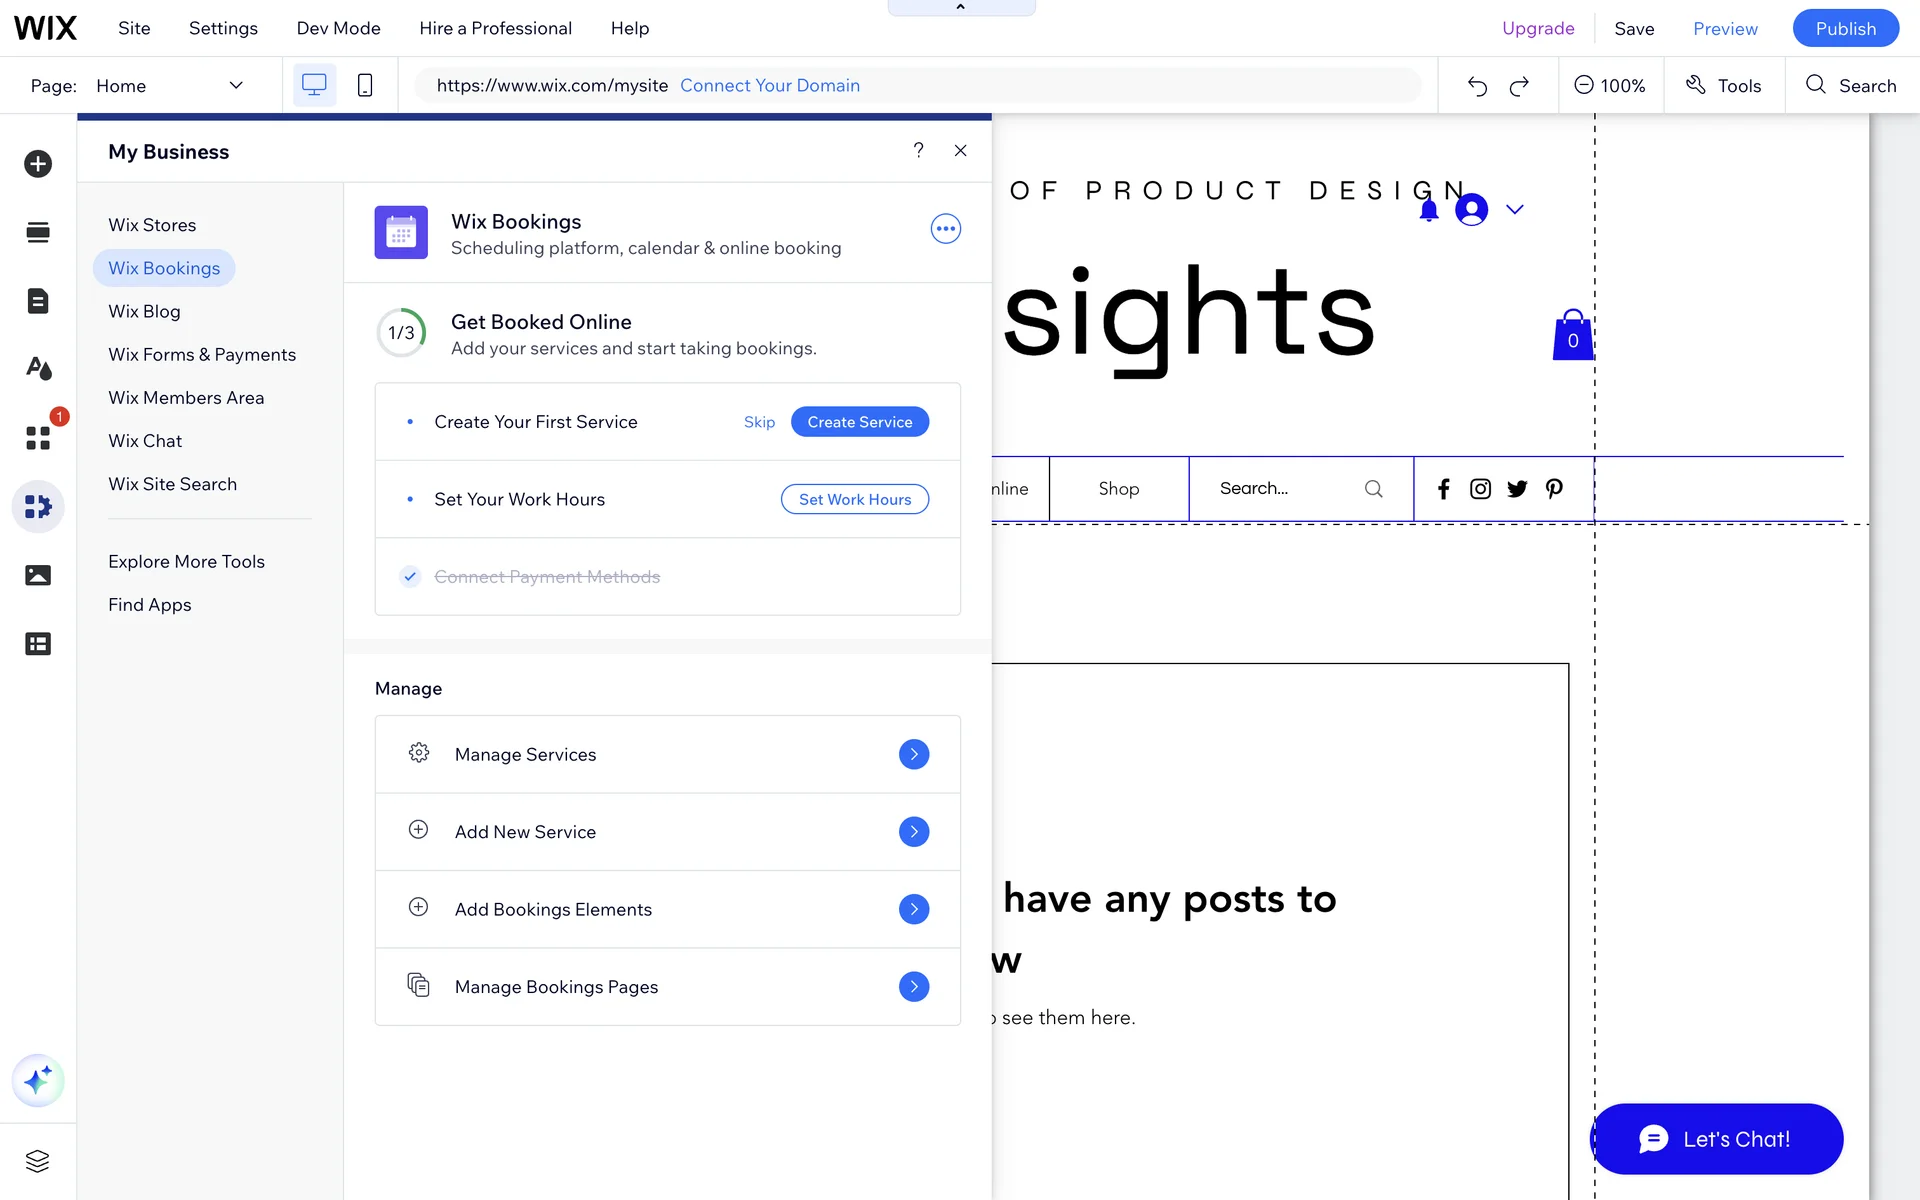Viewport: 1920px width, 1200px height.
Task: Click the redo arrow icon
Action: point(1519,86)
